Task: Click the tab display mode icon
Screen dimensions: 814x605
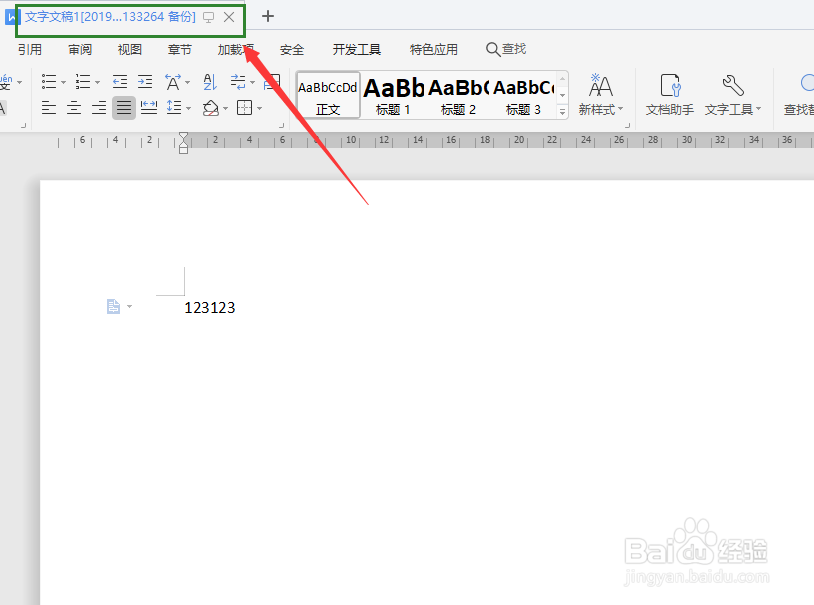Action: [208, 17]
